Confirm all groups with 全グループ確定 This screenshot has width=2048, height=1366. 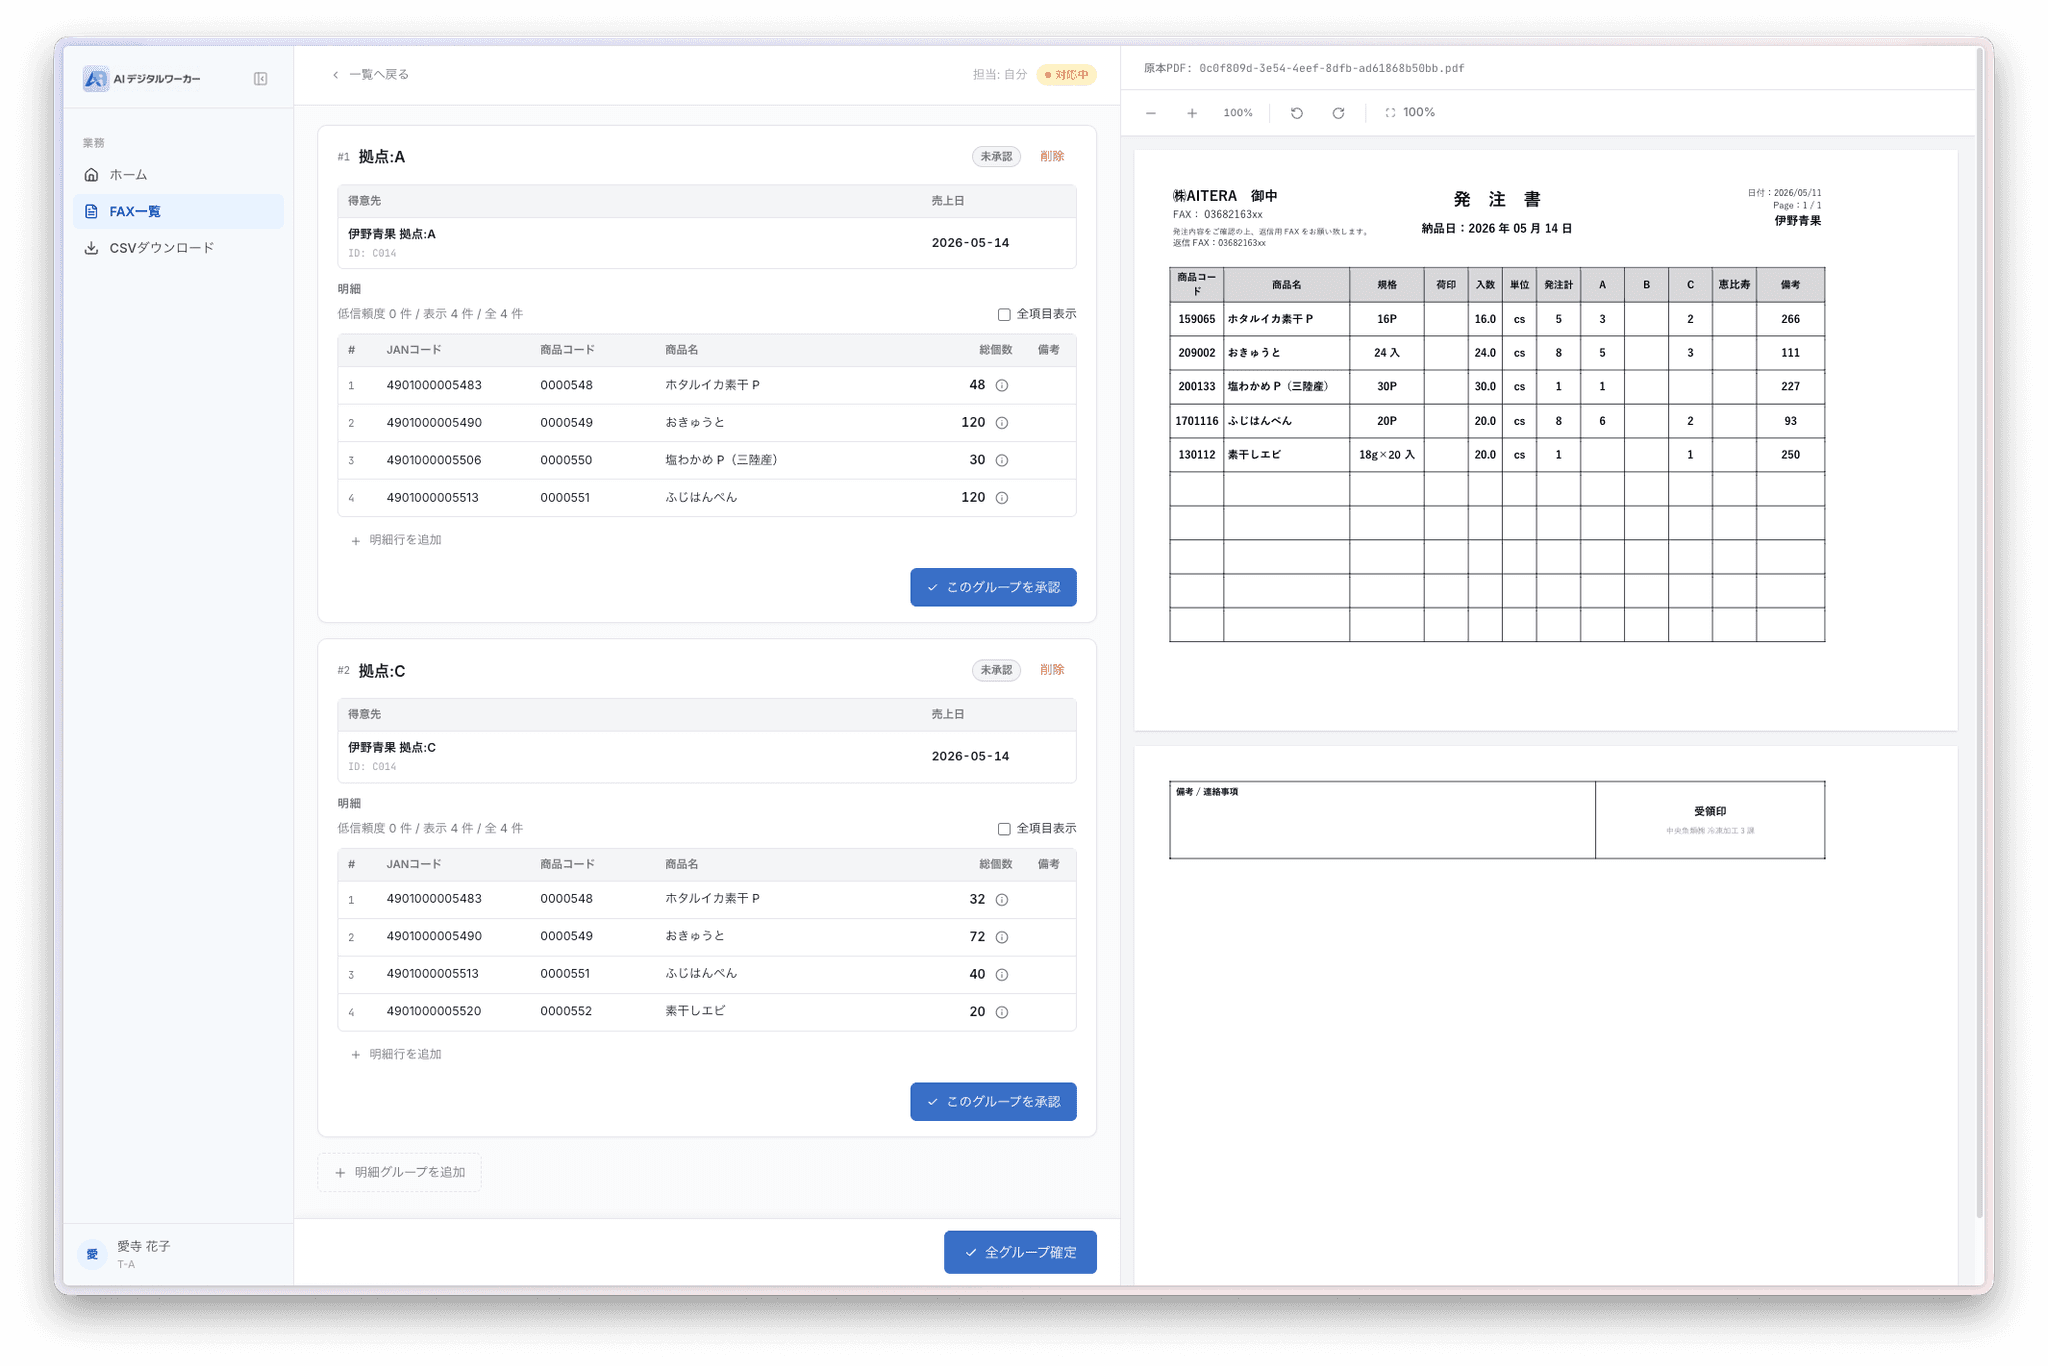pyautogui.click(x=1020, y=1252)
